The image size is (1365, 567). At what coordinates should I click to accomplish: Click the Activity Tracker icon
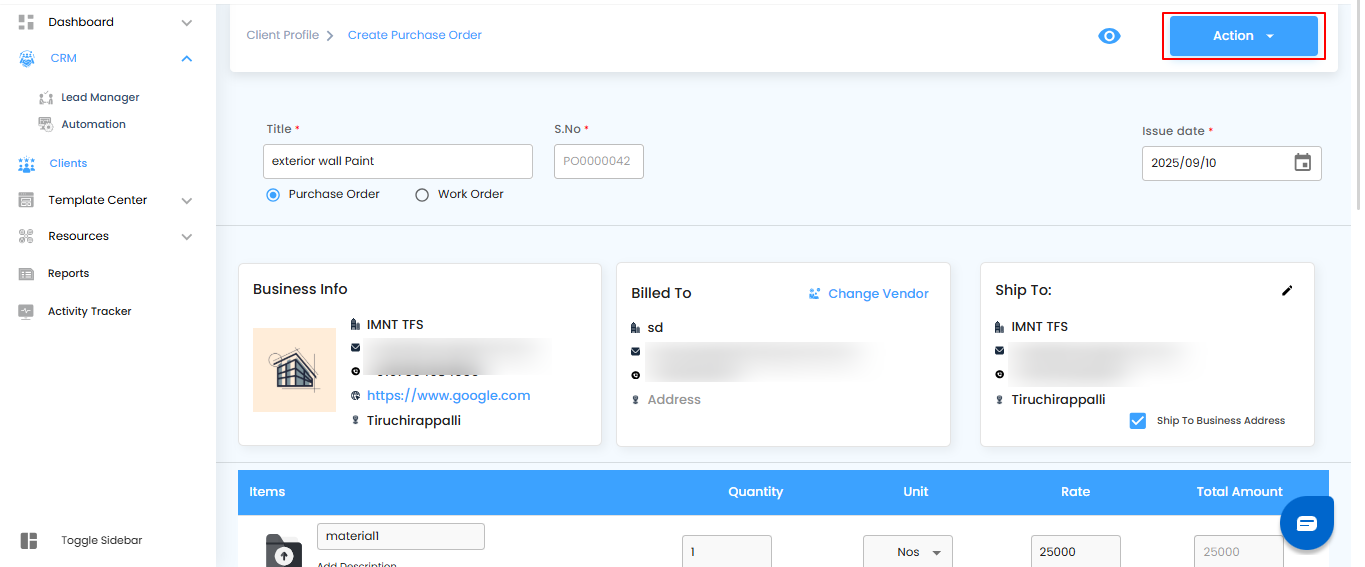click(27, 311)
